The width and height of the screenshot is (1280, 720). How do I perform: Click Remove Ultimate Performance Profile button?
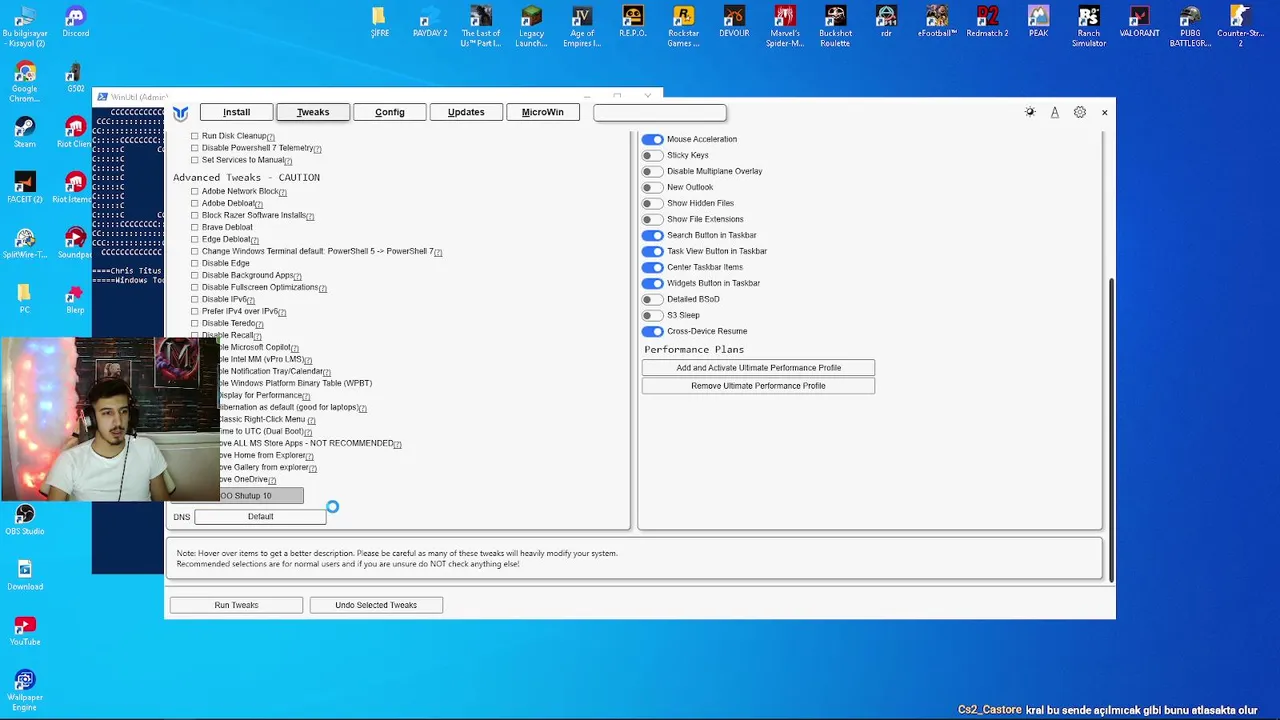758,386
